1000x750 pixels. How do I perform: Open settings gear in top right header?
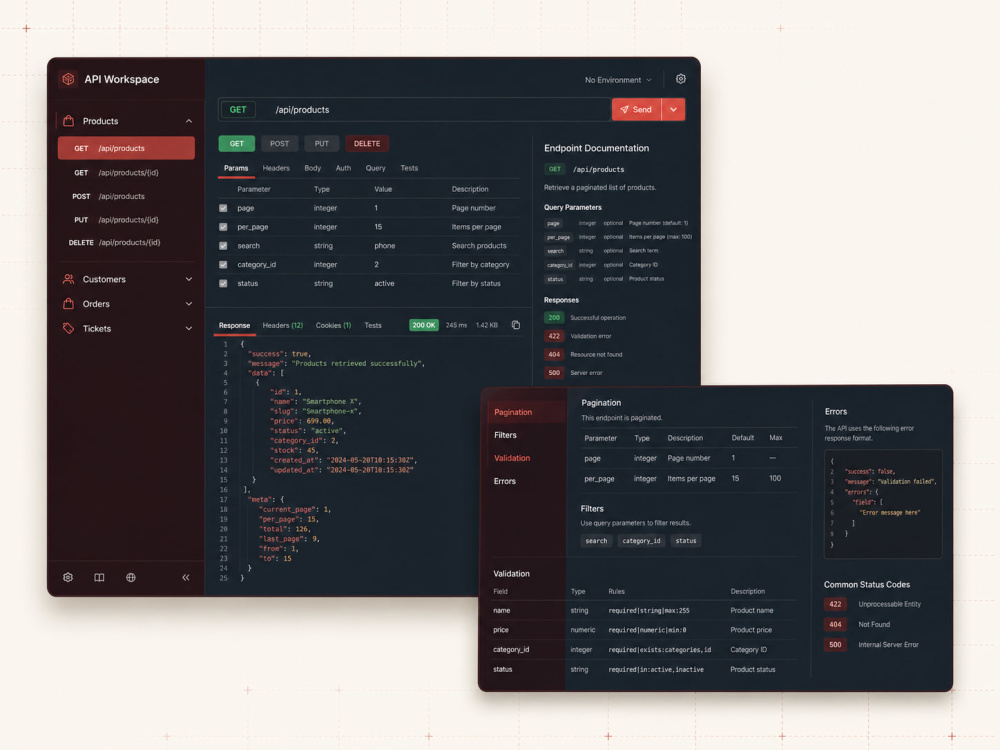click(x=680, y=79)
